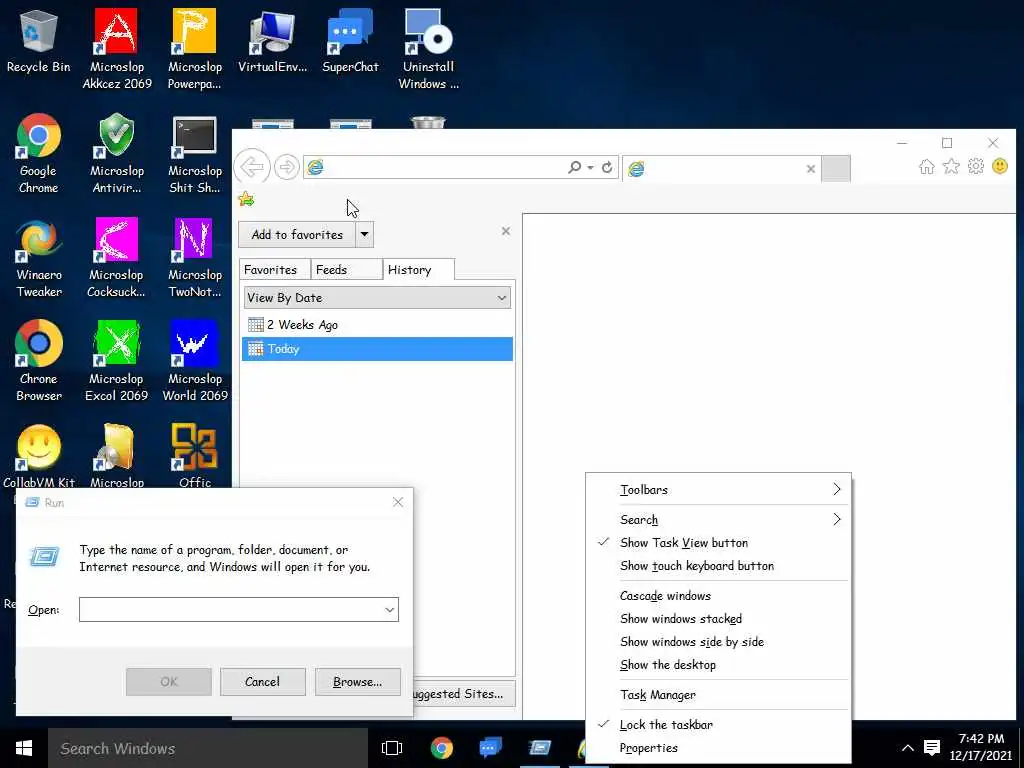Select Show windows side by side

pyautogui.click(x=718, y=642)
